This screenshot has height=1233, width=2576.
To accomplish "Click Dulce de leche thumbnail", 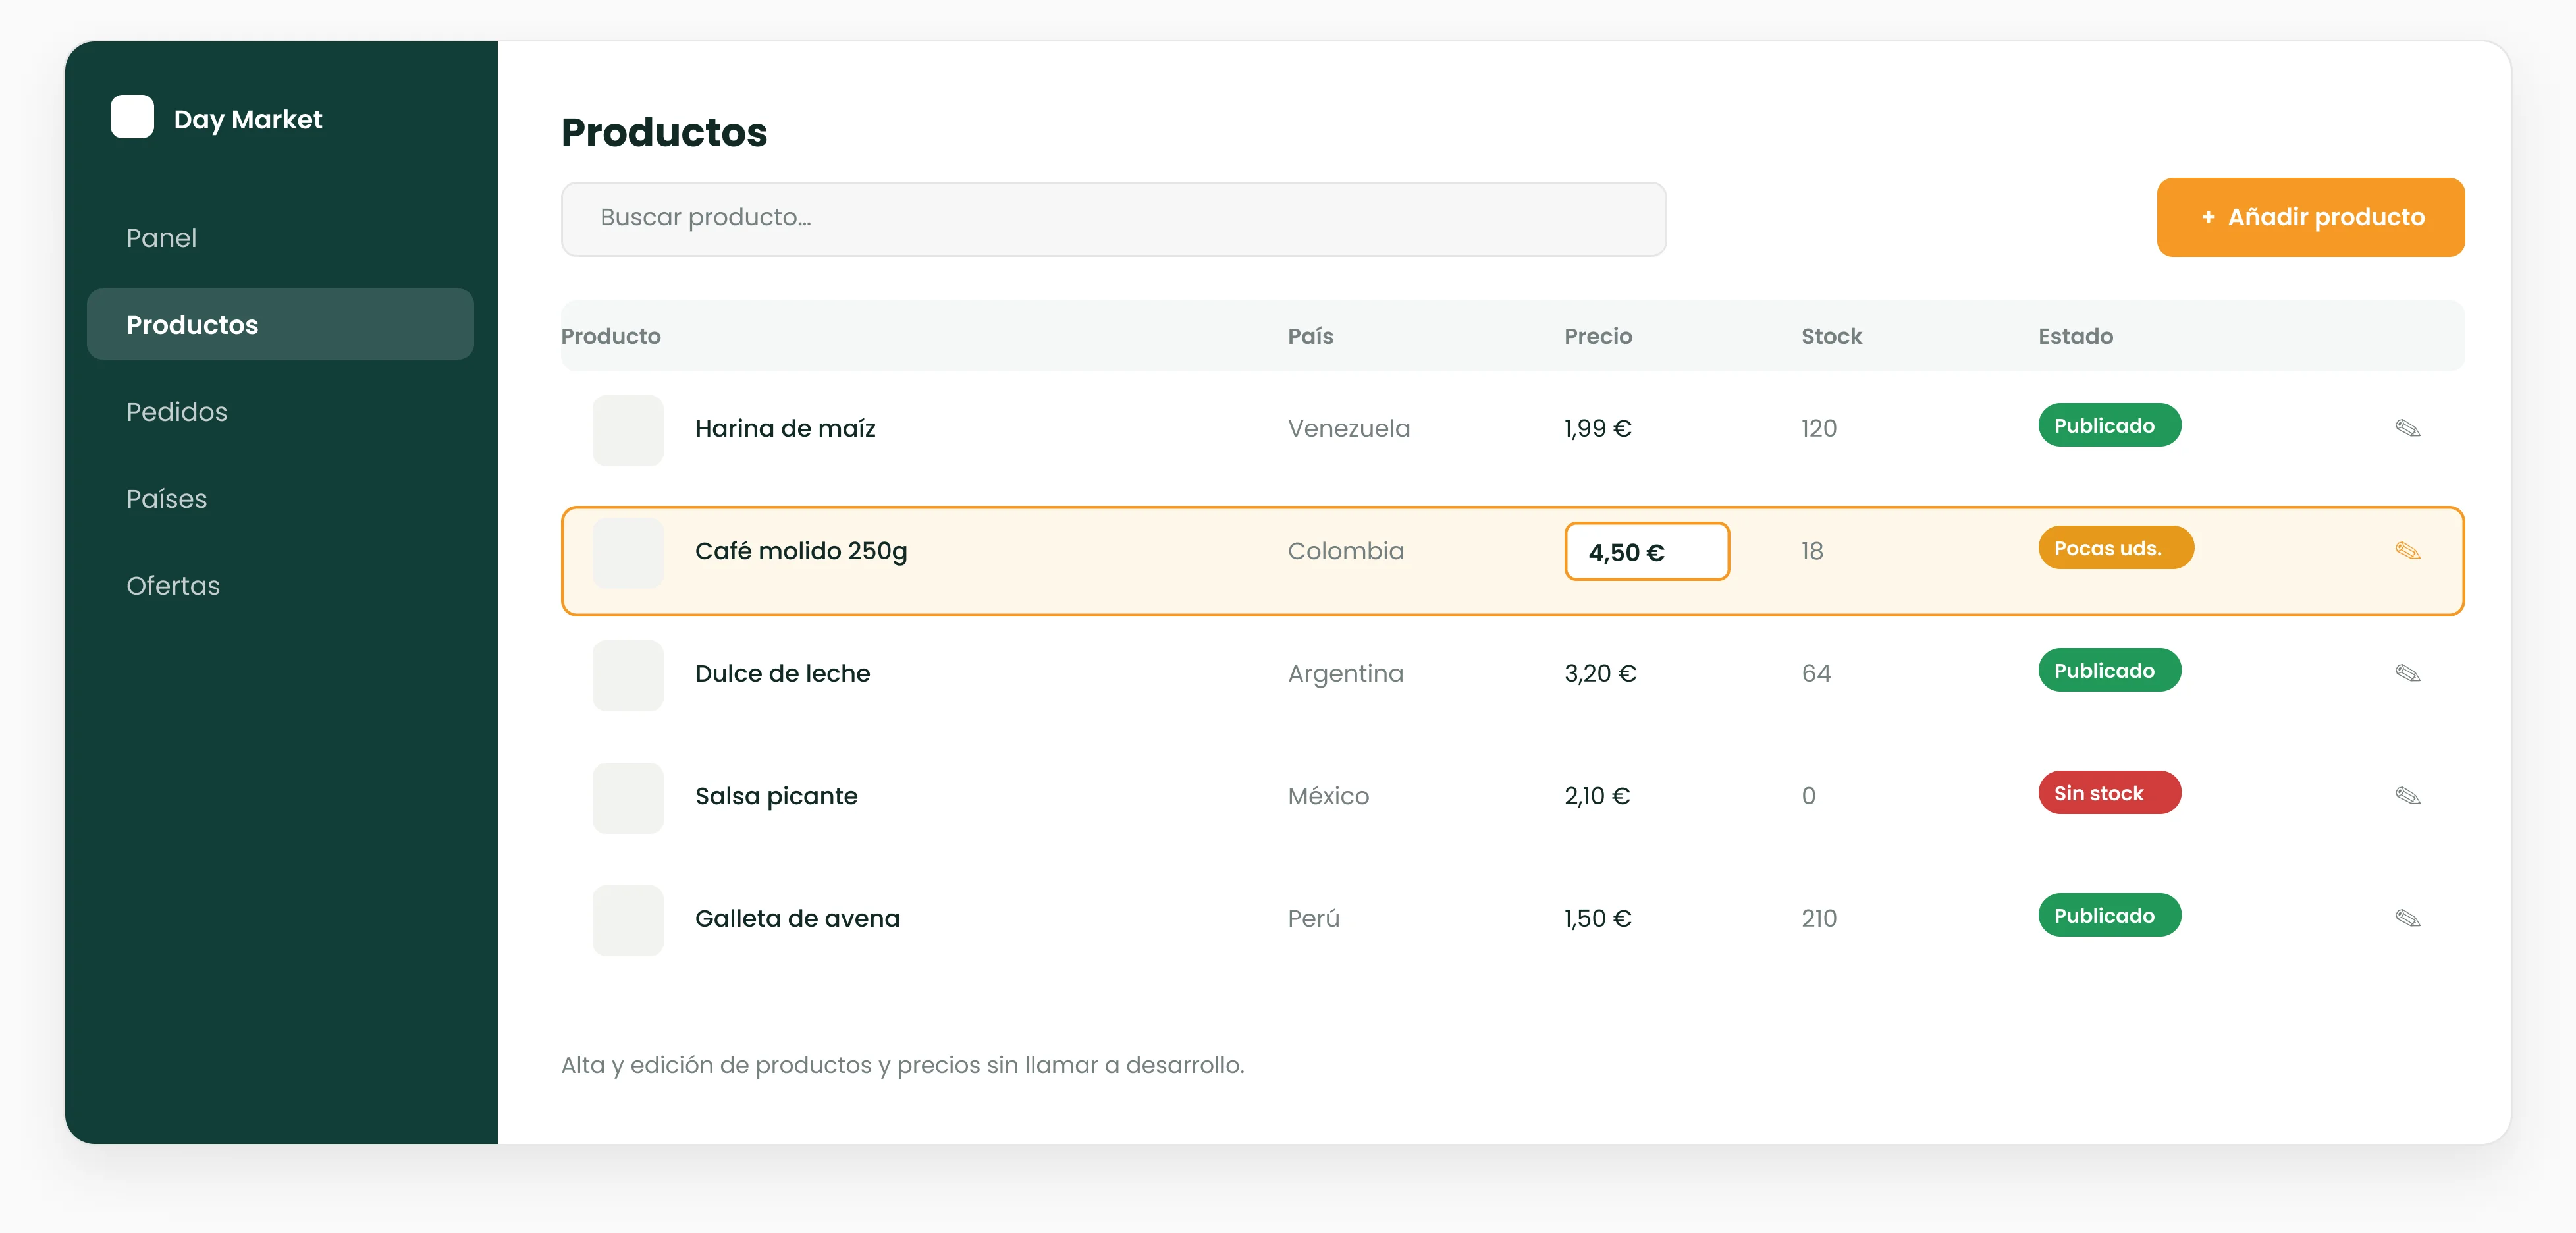I will (628, 675).
